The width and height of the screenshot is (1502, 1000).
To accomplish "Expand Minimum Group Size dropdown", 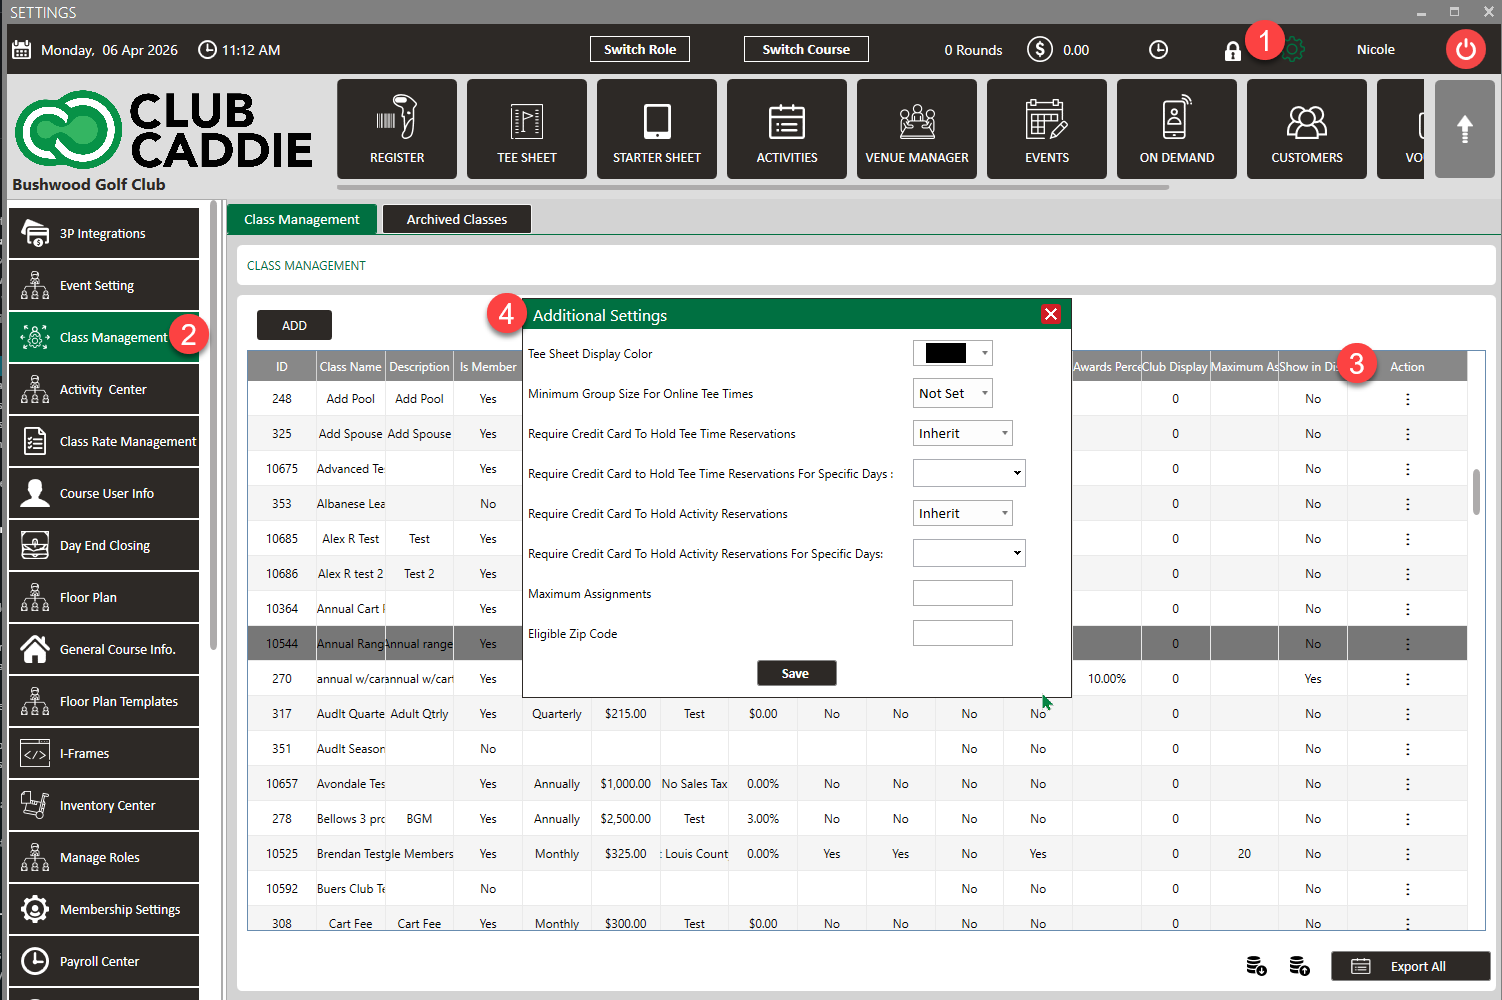I will point(952,393).
